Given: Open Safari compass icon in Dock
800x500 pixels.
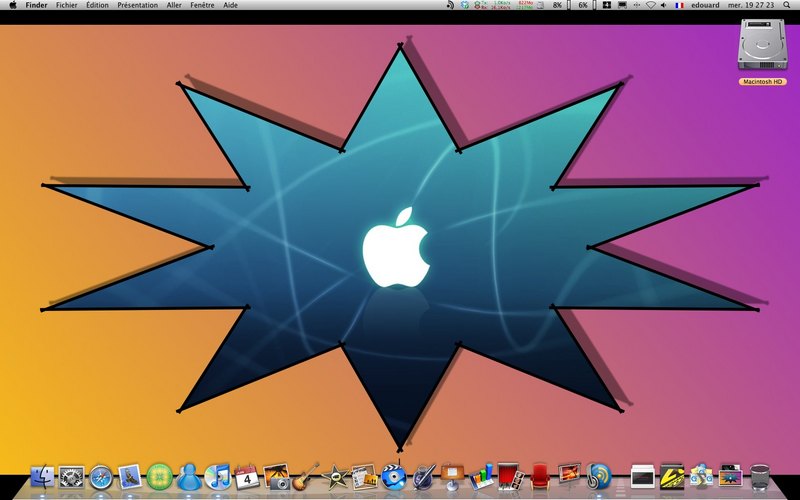Looking at the screenshot, I should click(101, 478).
